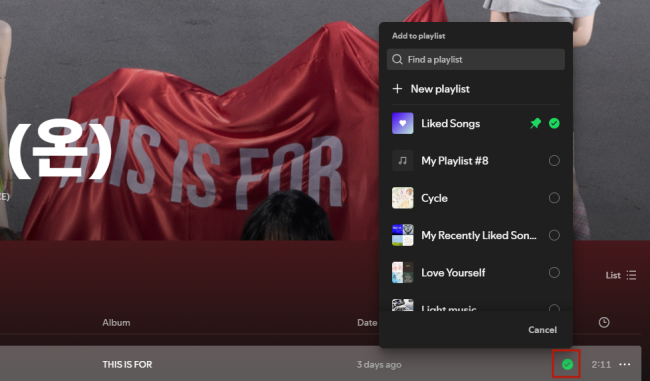Open the THIS IS FOR album link
Image resolution: width=650 pixels, height=381 pixels.
pos(127,364)
